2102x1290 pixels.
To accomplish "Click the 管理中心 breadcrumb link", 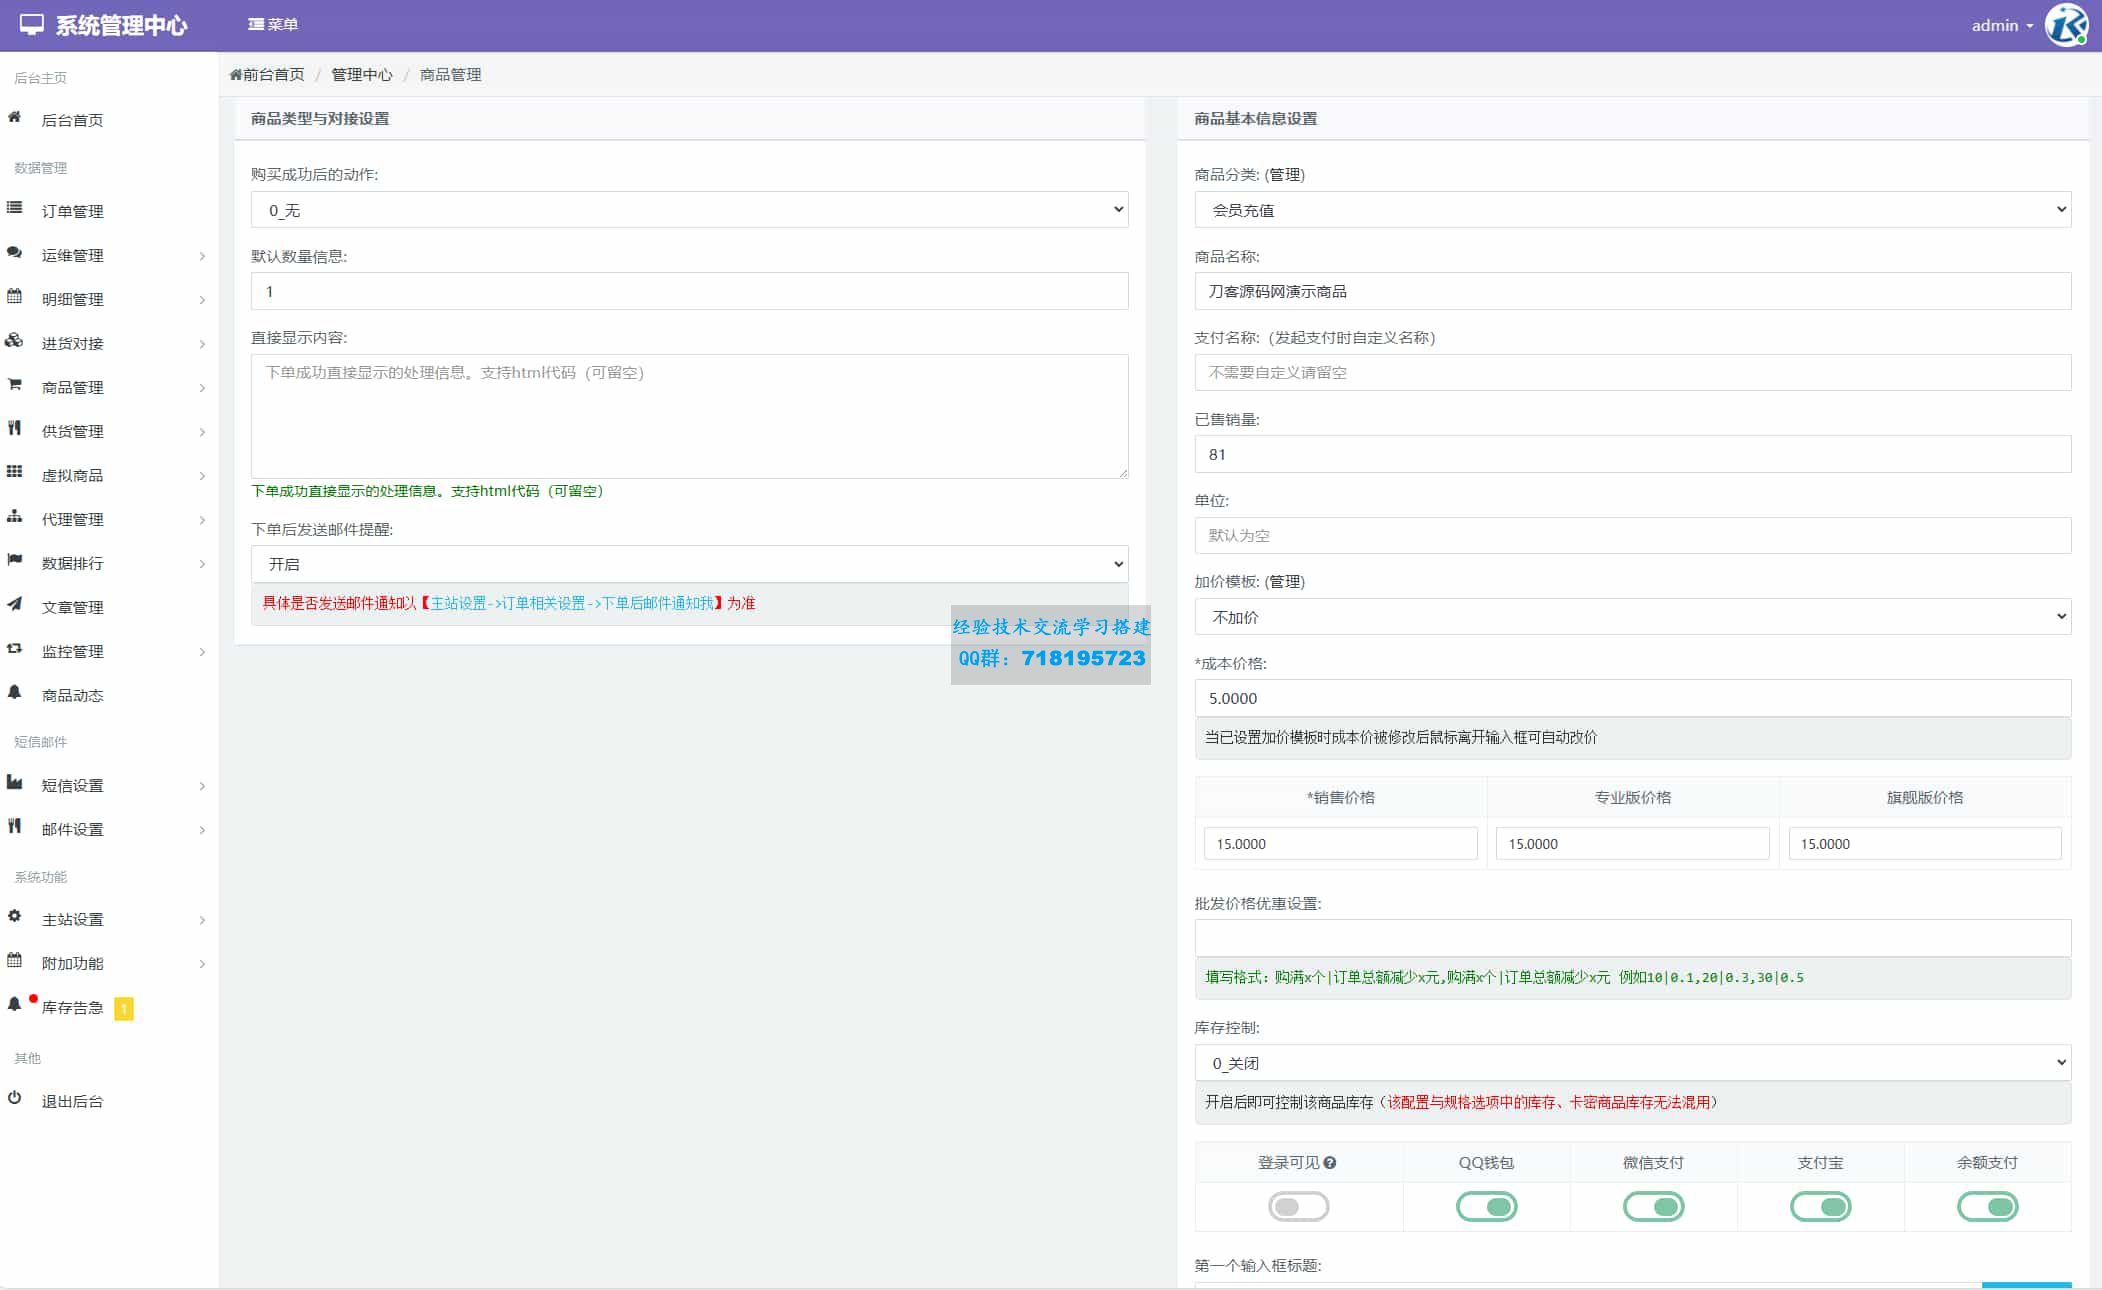I will click(361, 75).
